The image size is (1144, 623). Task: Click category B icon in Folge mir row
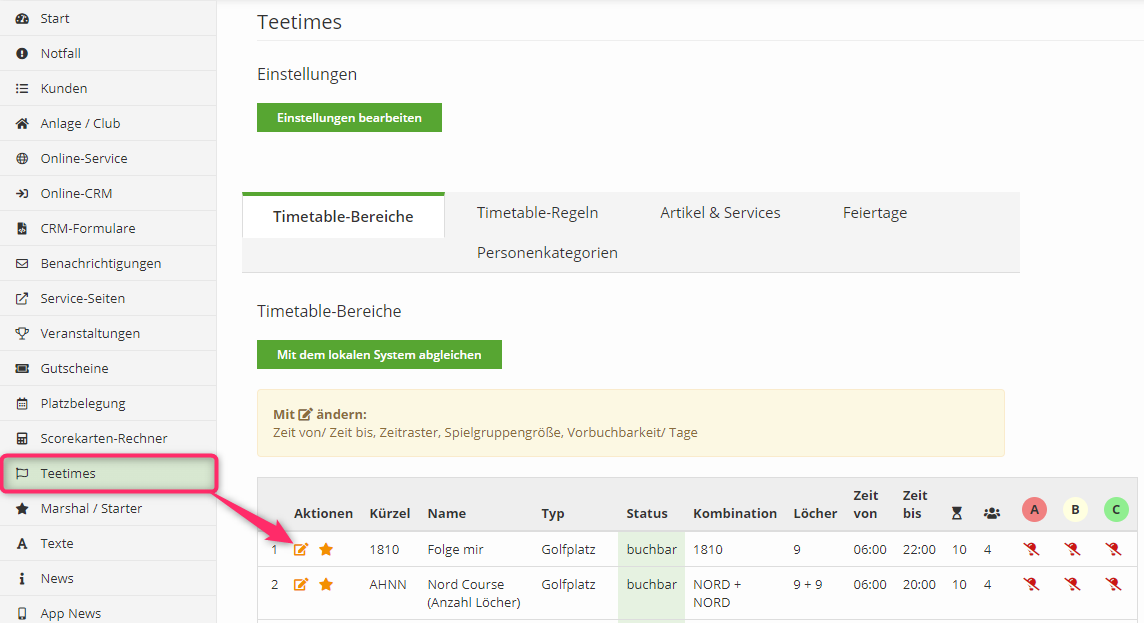coord(1073,549)
